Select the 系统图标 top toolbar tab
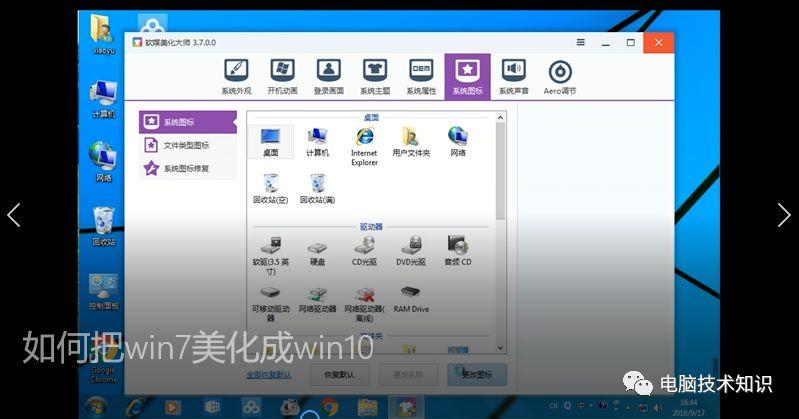This screenshot has width=799, height=419. coord(467,76)
